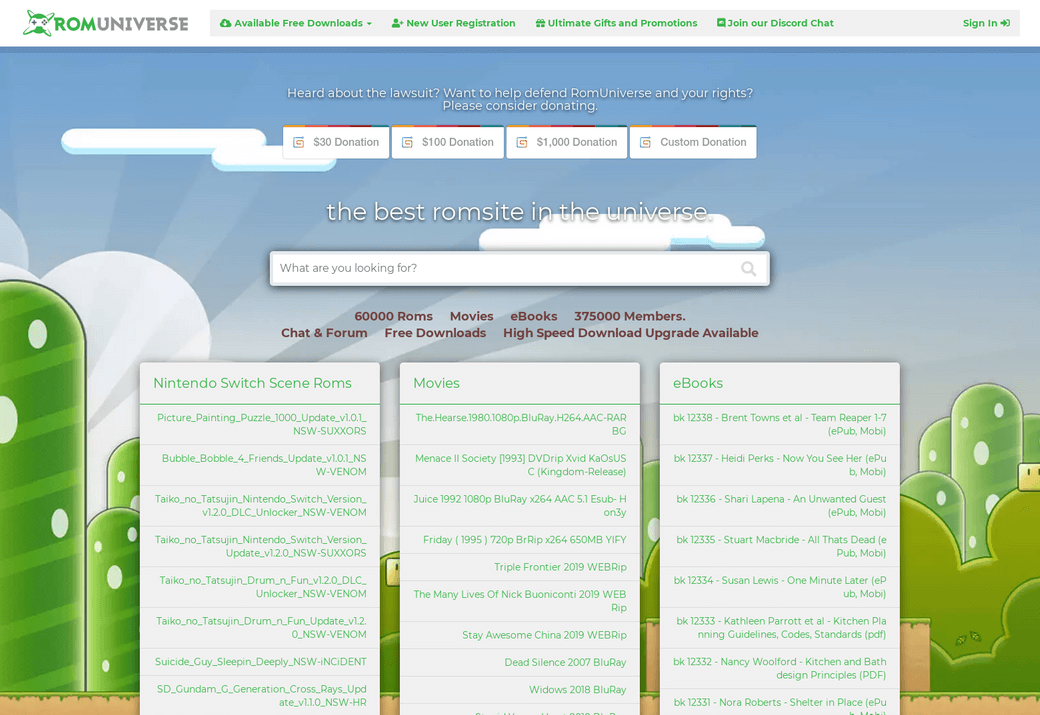This screenshot has width=1040, height=715.
Task: Choose the $100 Donation button
Action: [448, 142]
